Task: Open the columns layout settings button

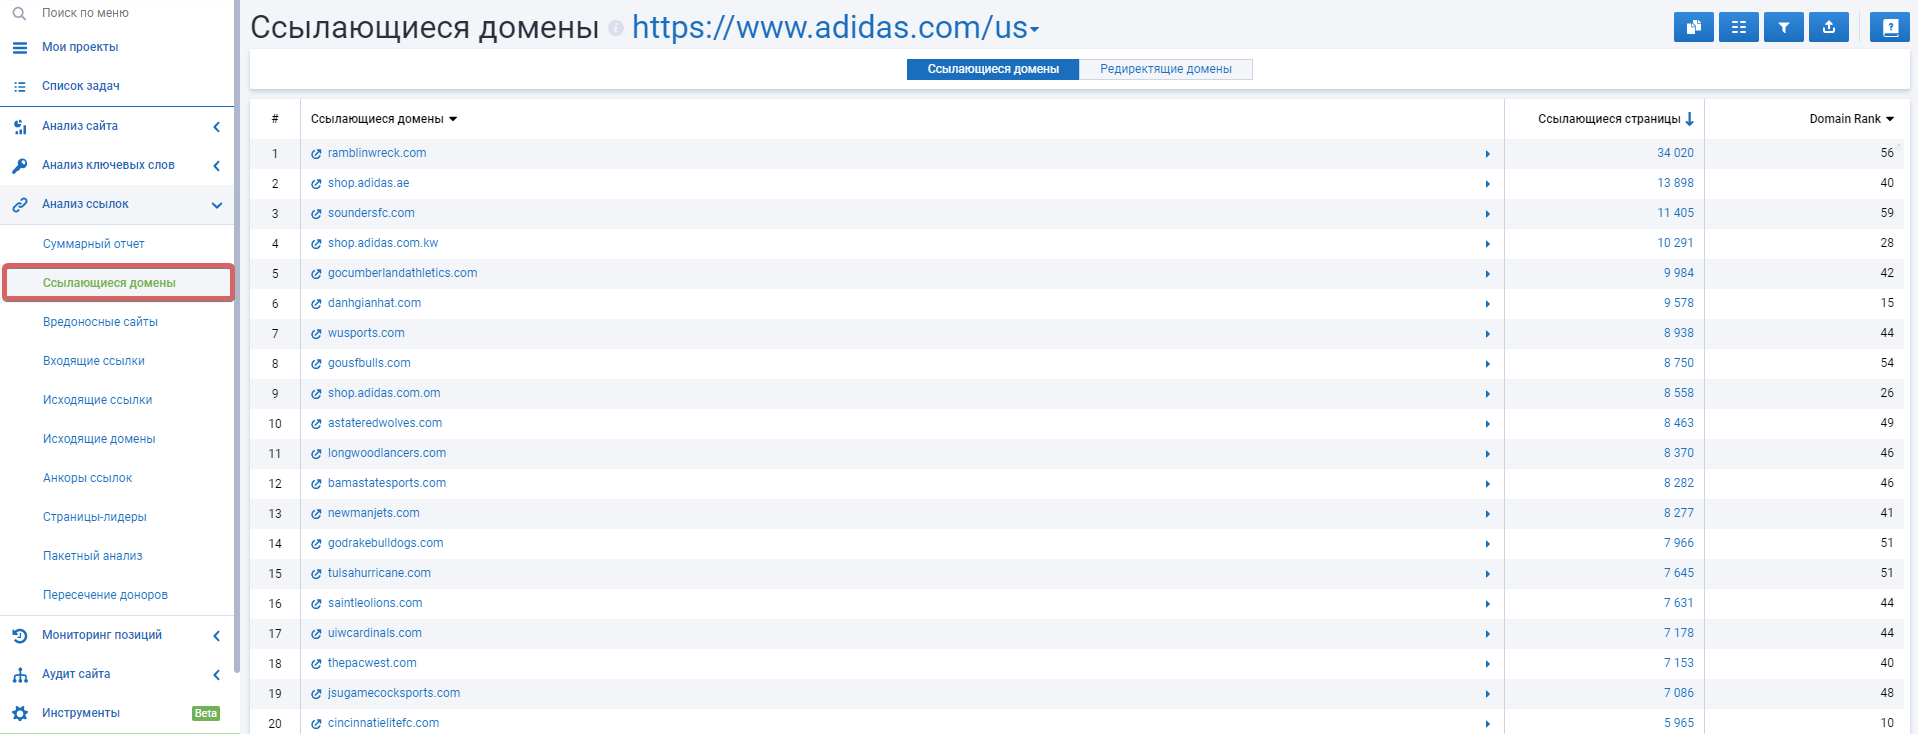Action: 1738,27
